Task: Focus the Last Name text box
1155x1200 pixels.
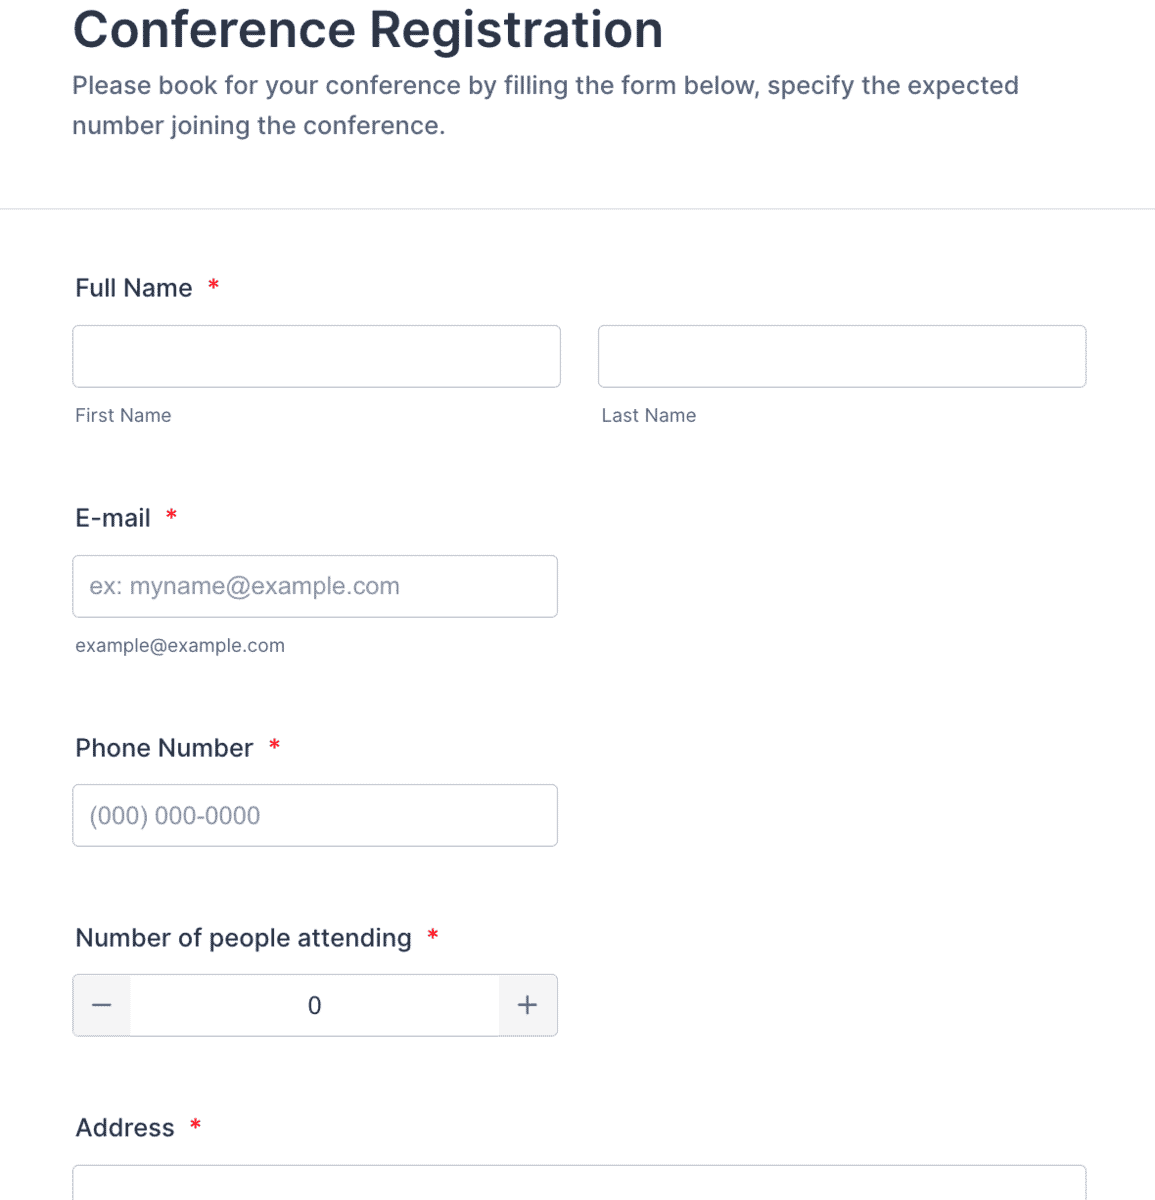Action: pos(841,356)
